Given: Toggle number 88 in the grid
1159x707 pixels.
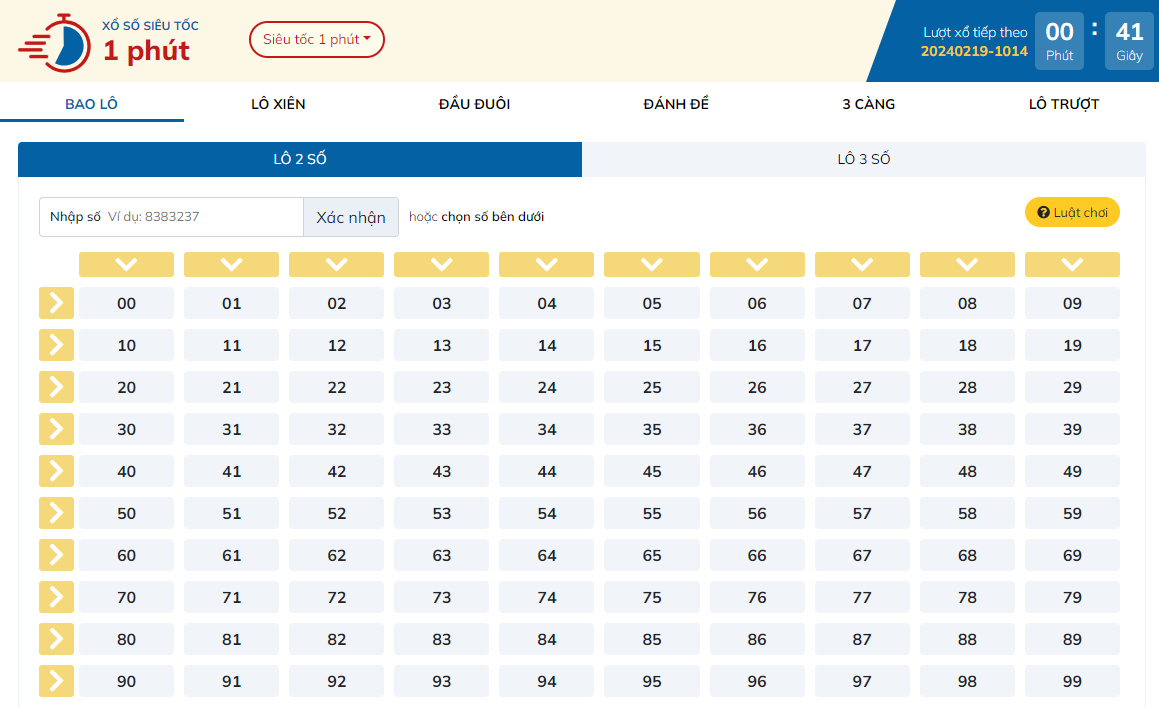Looking at the screenshot, I should pyautogui.click(x=967, y=639).
